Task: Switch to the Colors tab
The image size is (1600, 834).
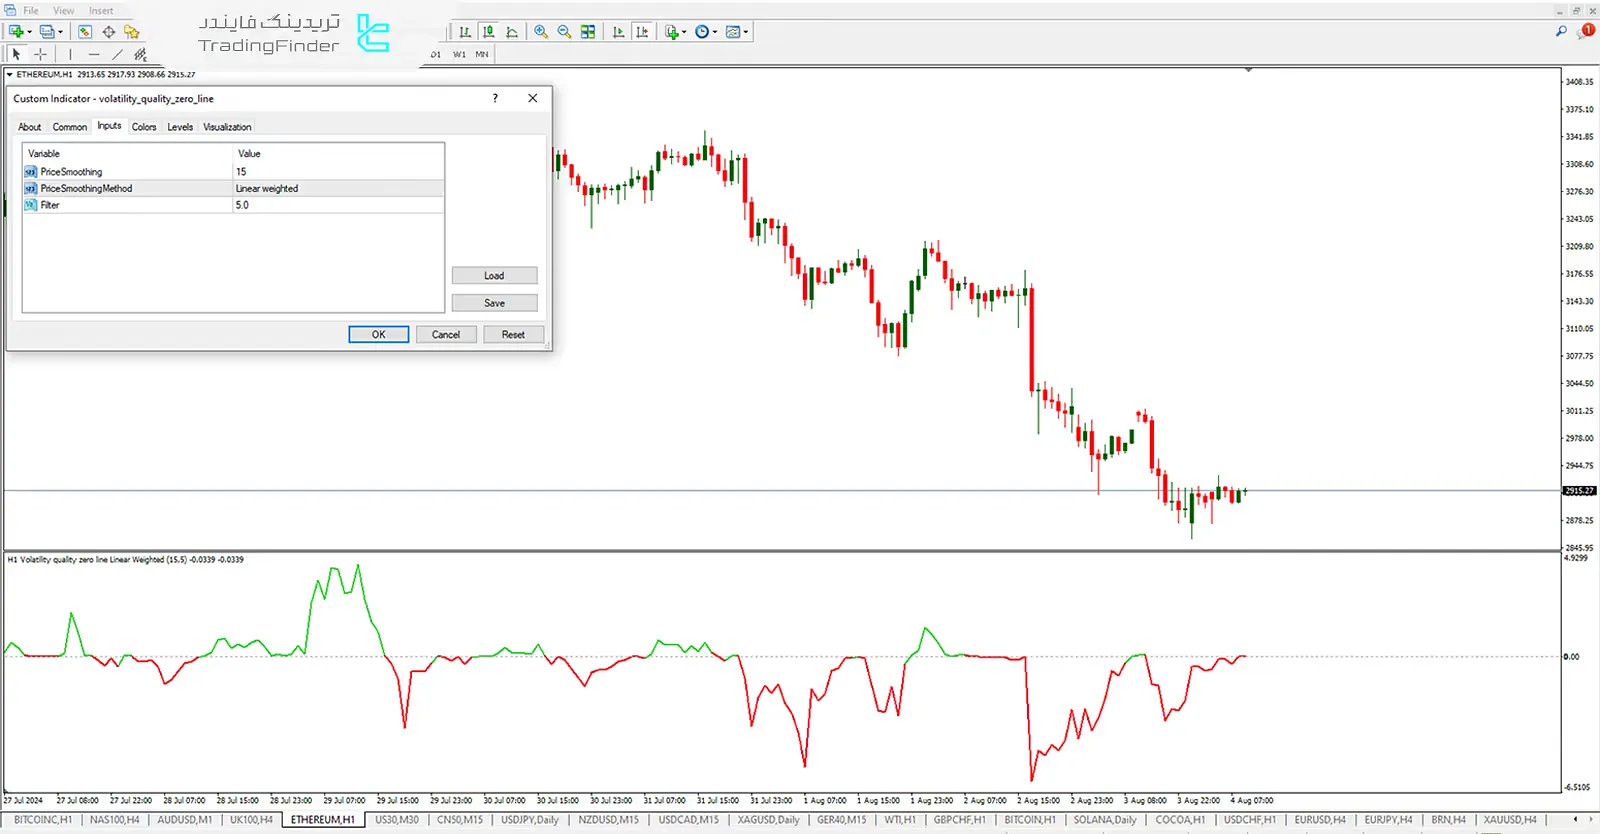Action: tap(144, 127)
